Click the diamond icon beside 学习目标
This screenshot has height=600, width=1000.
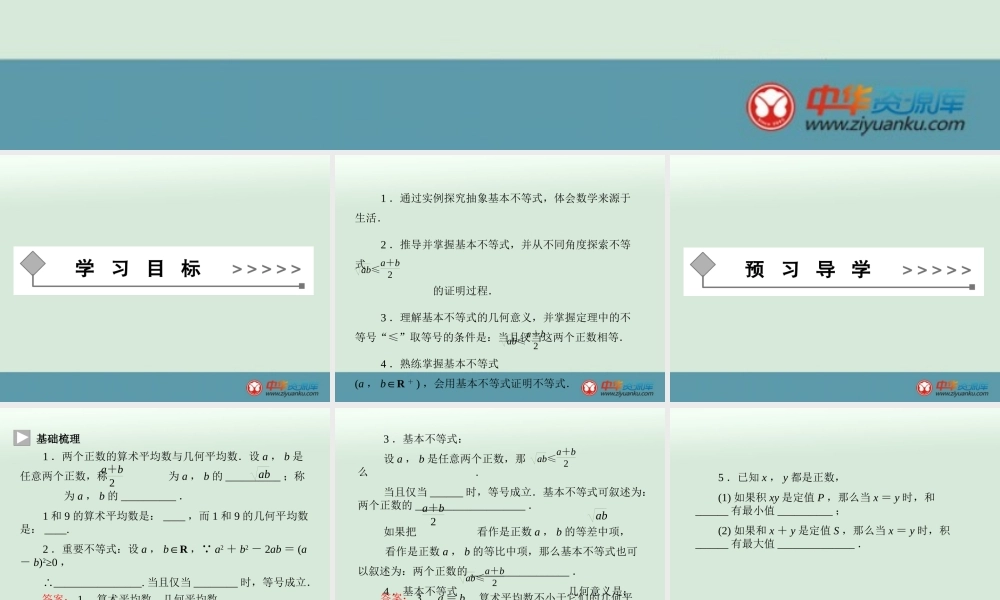click(x=33, y=263)
